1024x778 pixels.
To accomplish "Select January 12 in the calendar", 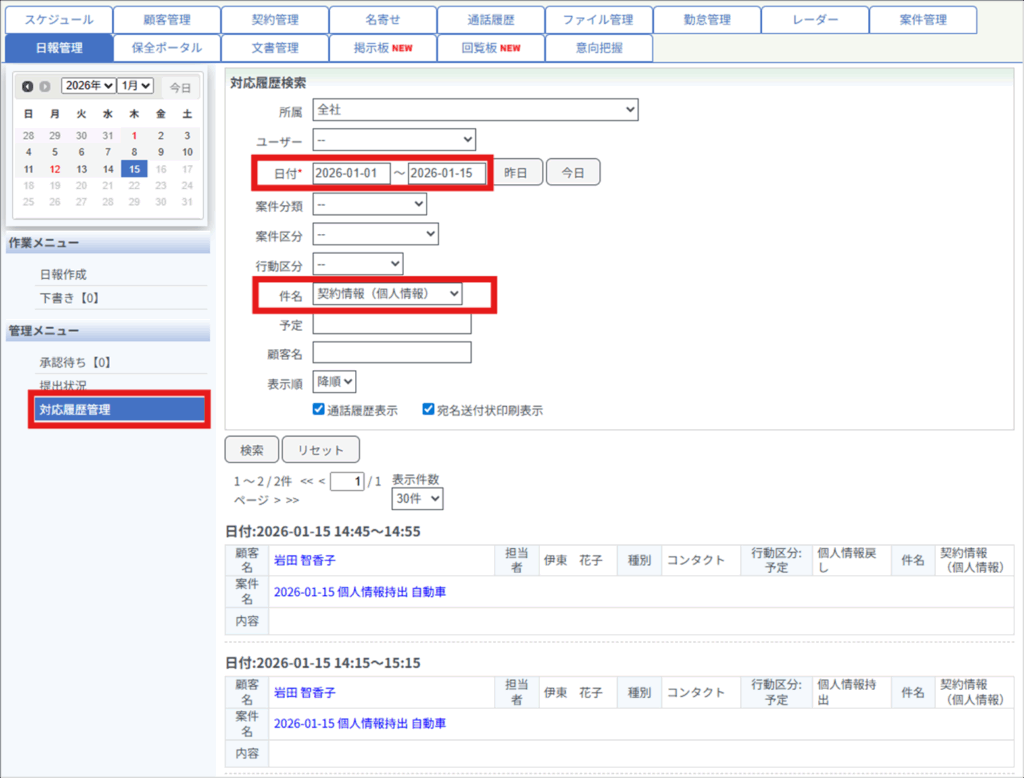I will (55, 169).
